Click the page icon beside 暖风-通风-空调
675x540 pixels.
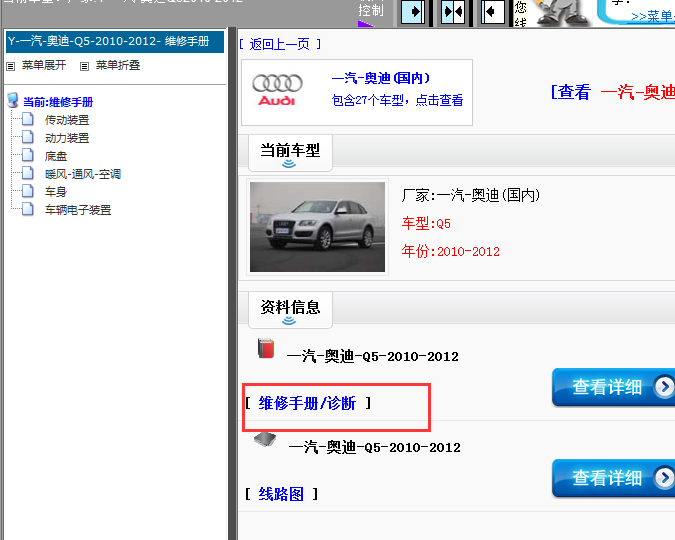click(x=28, y=173)
